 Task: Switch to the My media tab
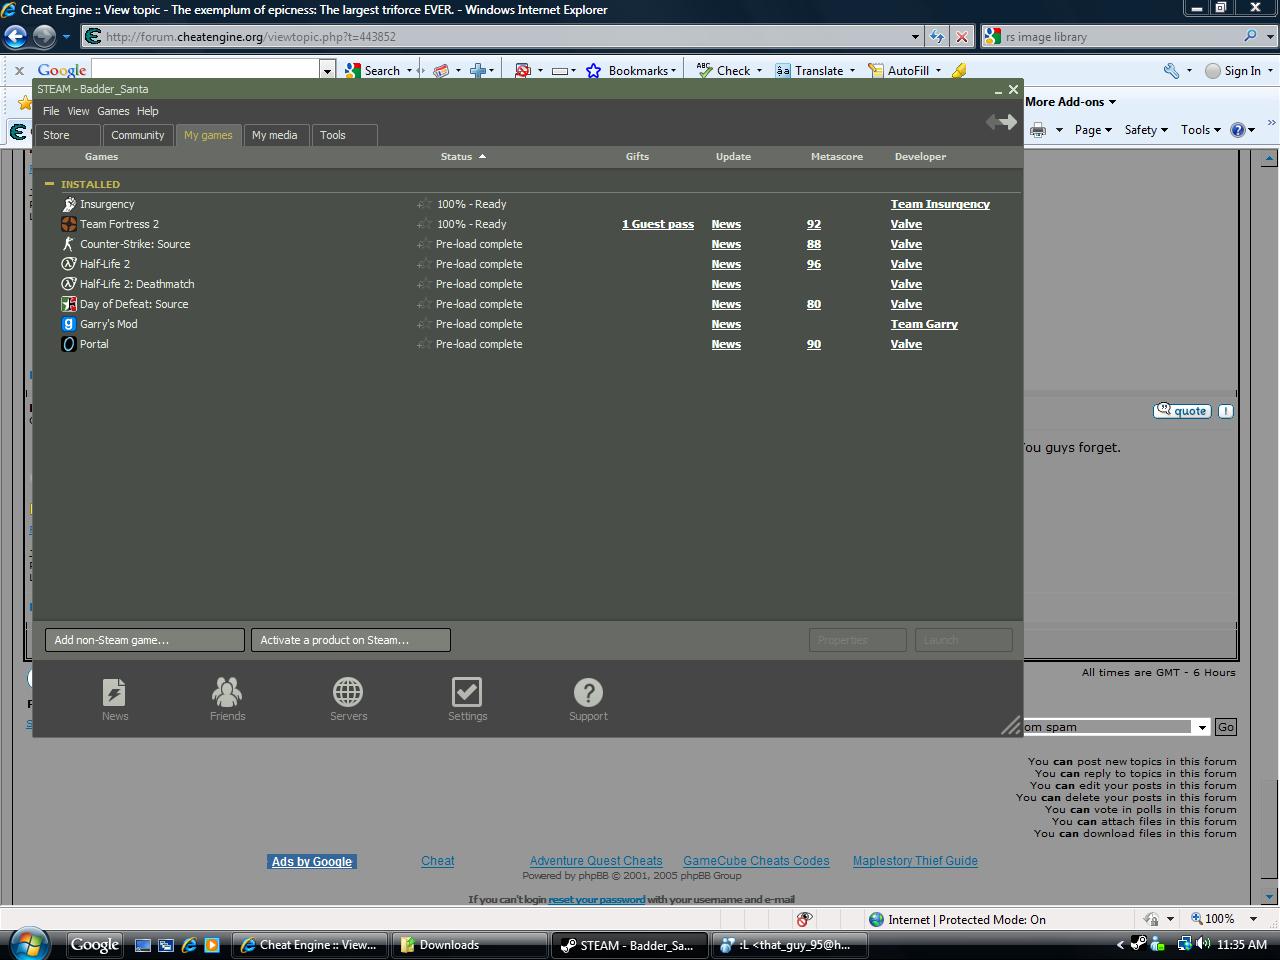point(274,135)
